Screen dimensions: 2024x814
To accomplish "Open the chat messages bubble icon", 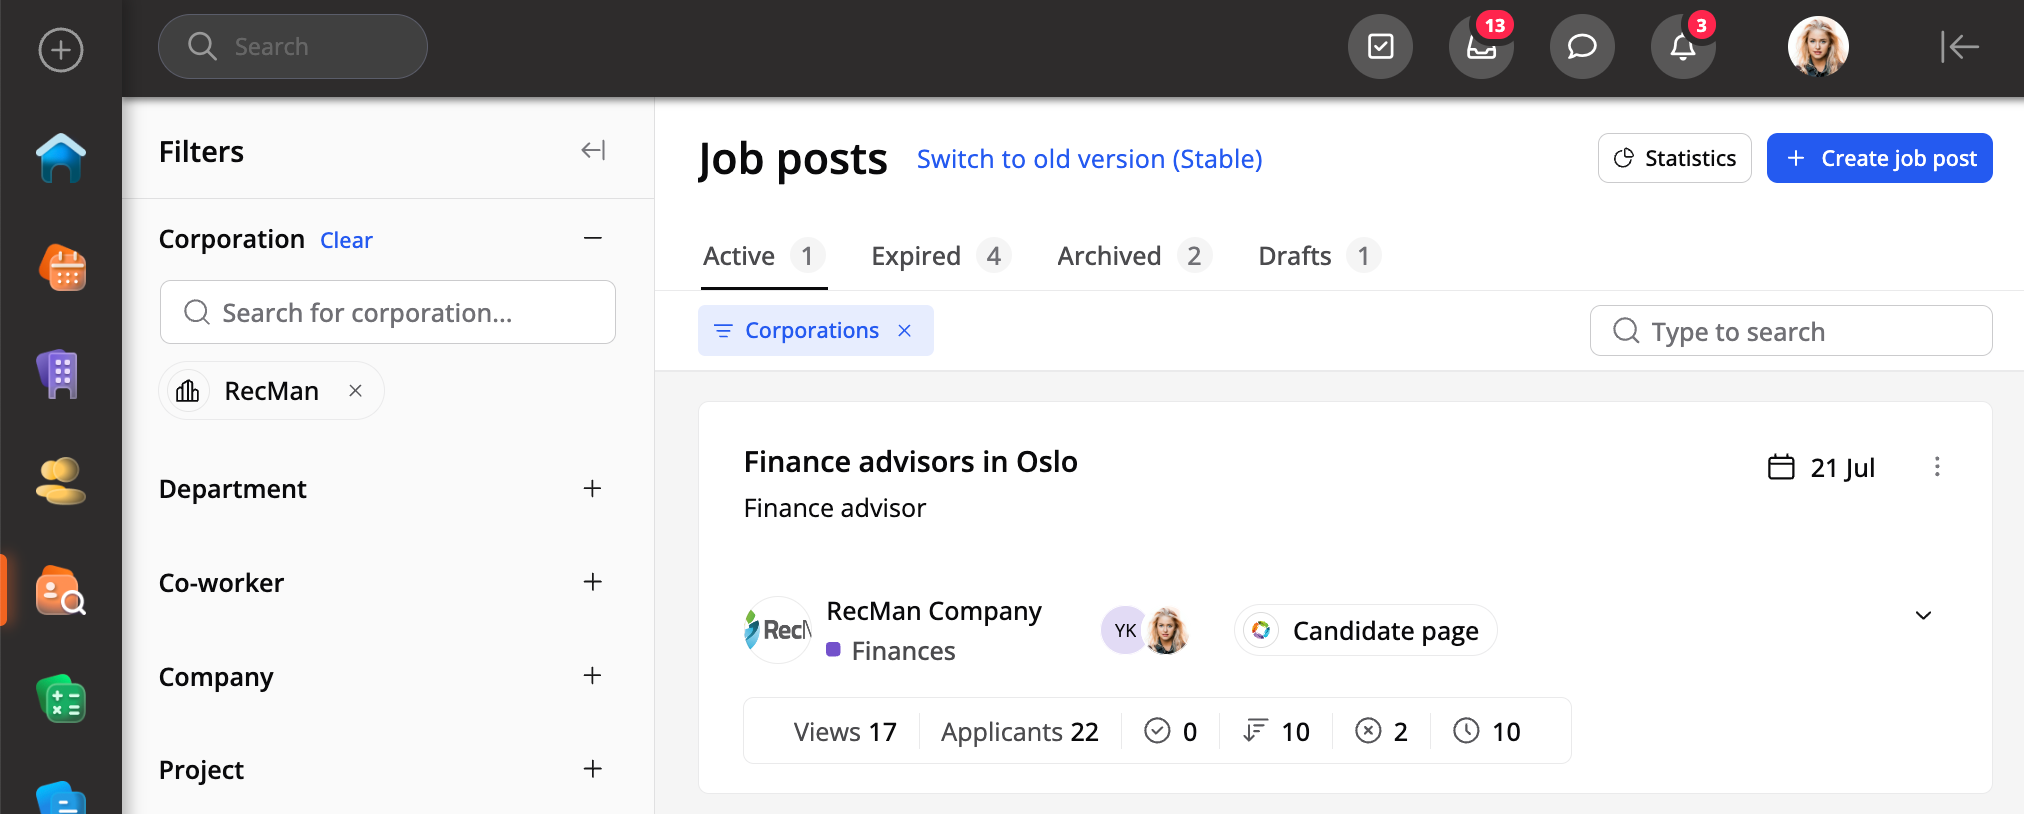I will [1582, 46].
